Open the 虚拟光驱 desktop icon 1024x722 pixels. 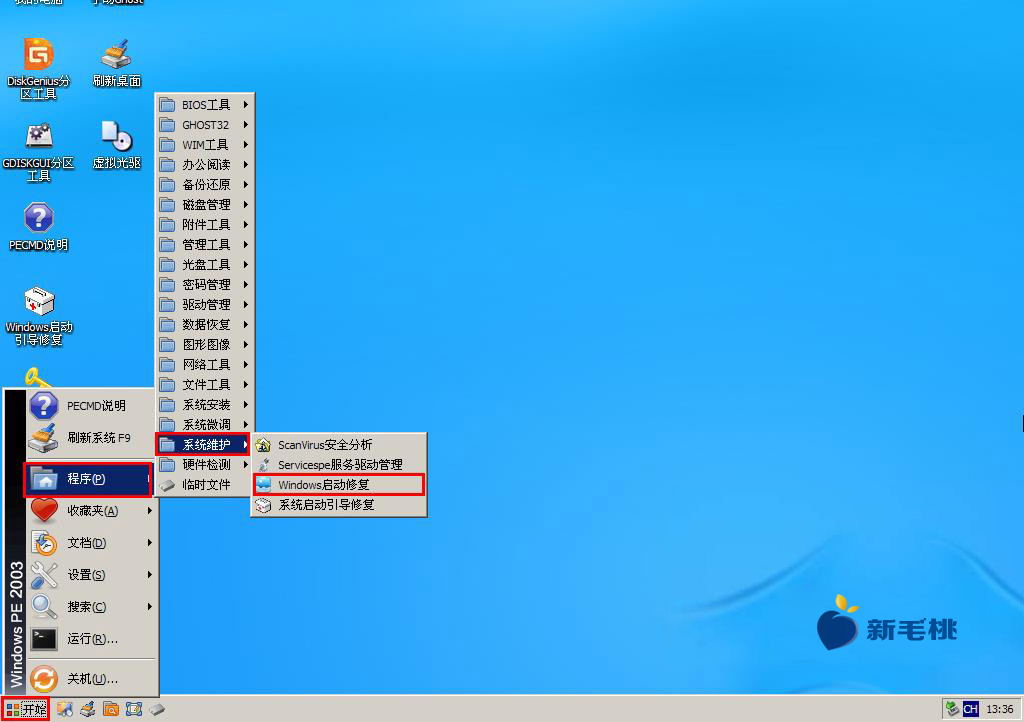click(116, 145)
